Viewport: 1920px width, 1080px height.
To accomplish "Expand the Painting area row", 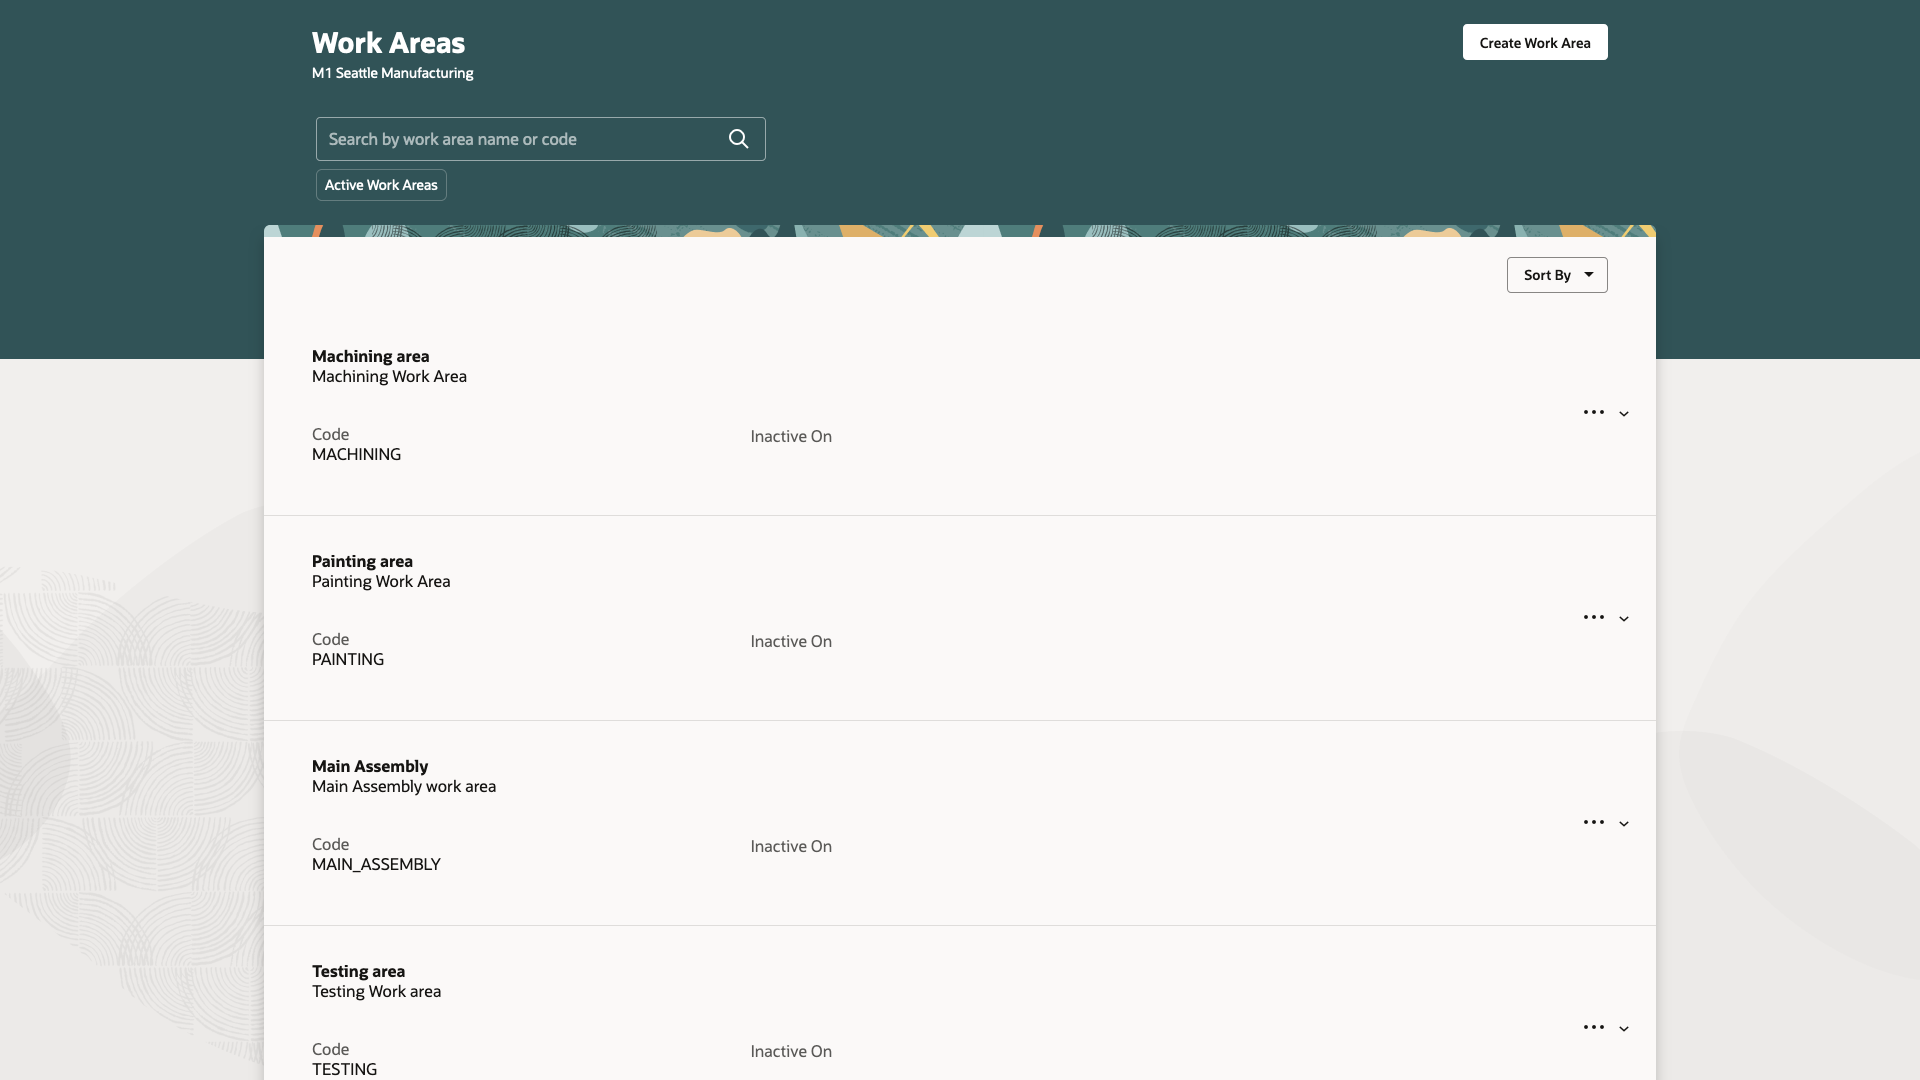I will coord(1624,619).
